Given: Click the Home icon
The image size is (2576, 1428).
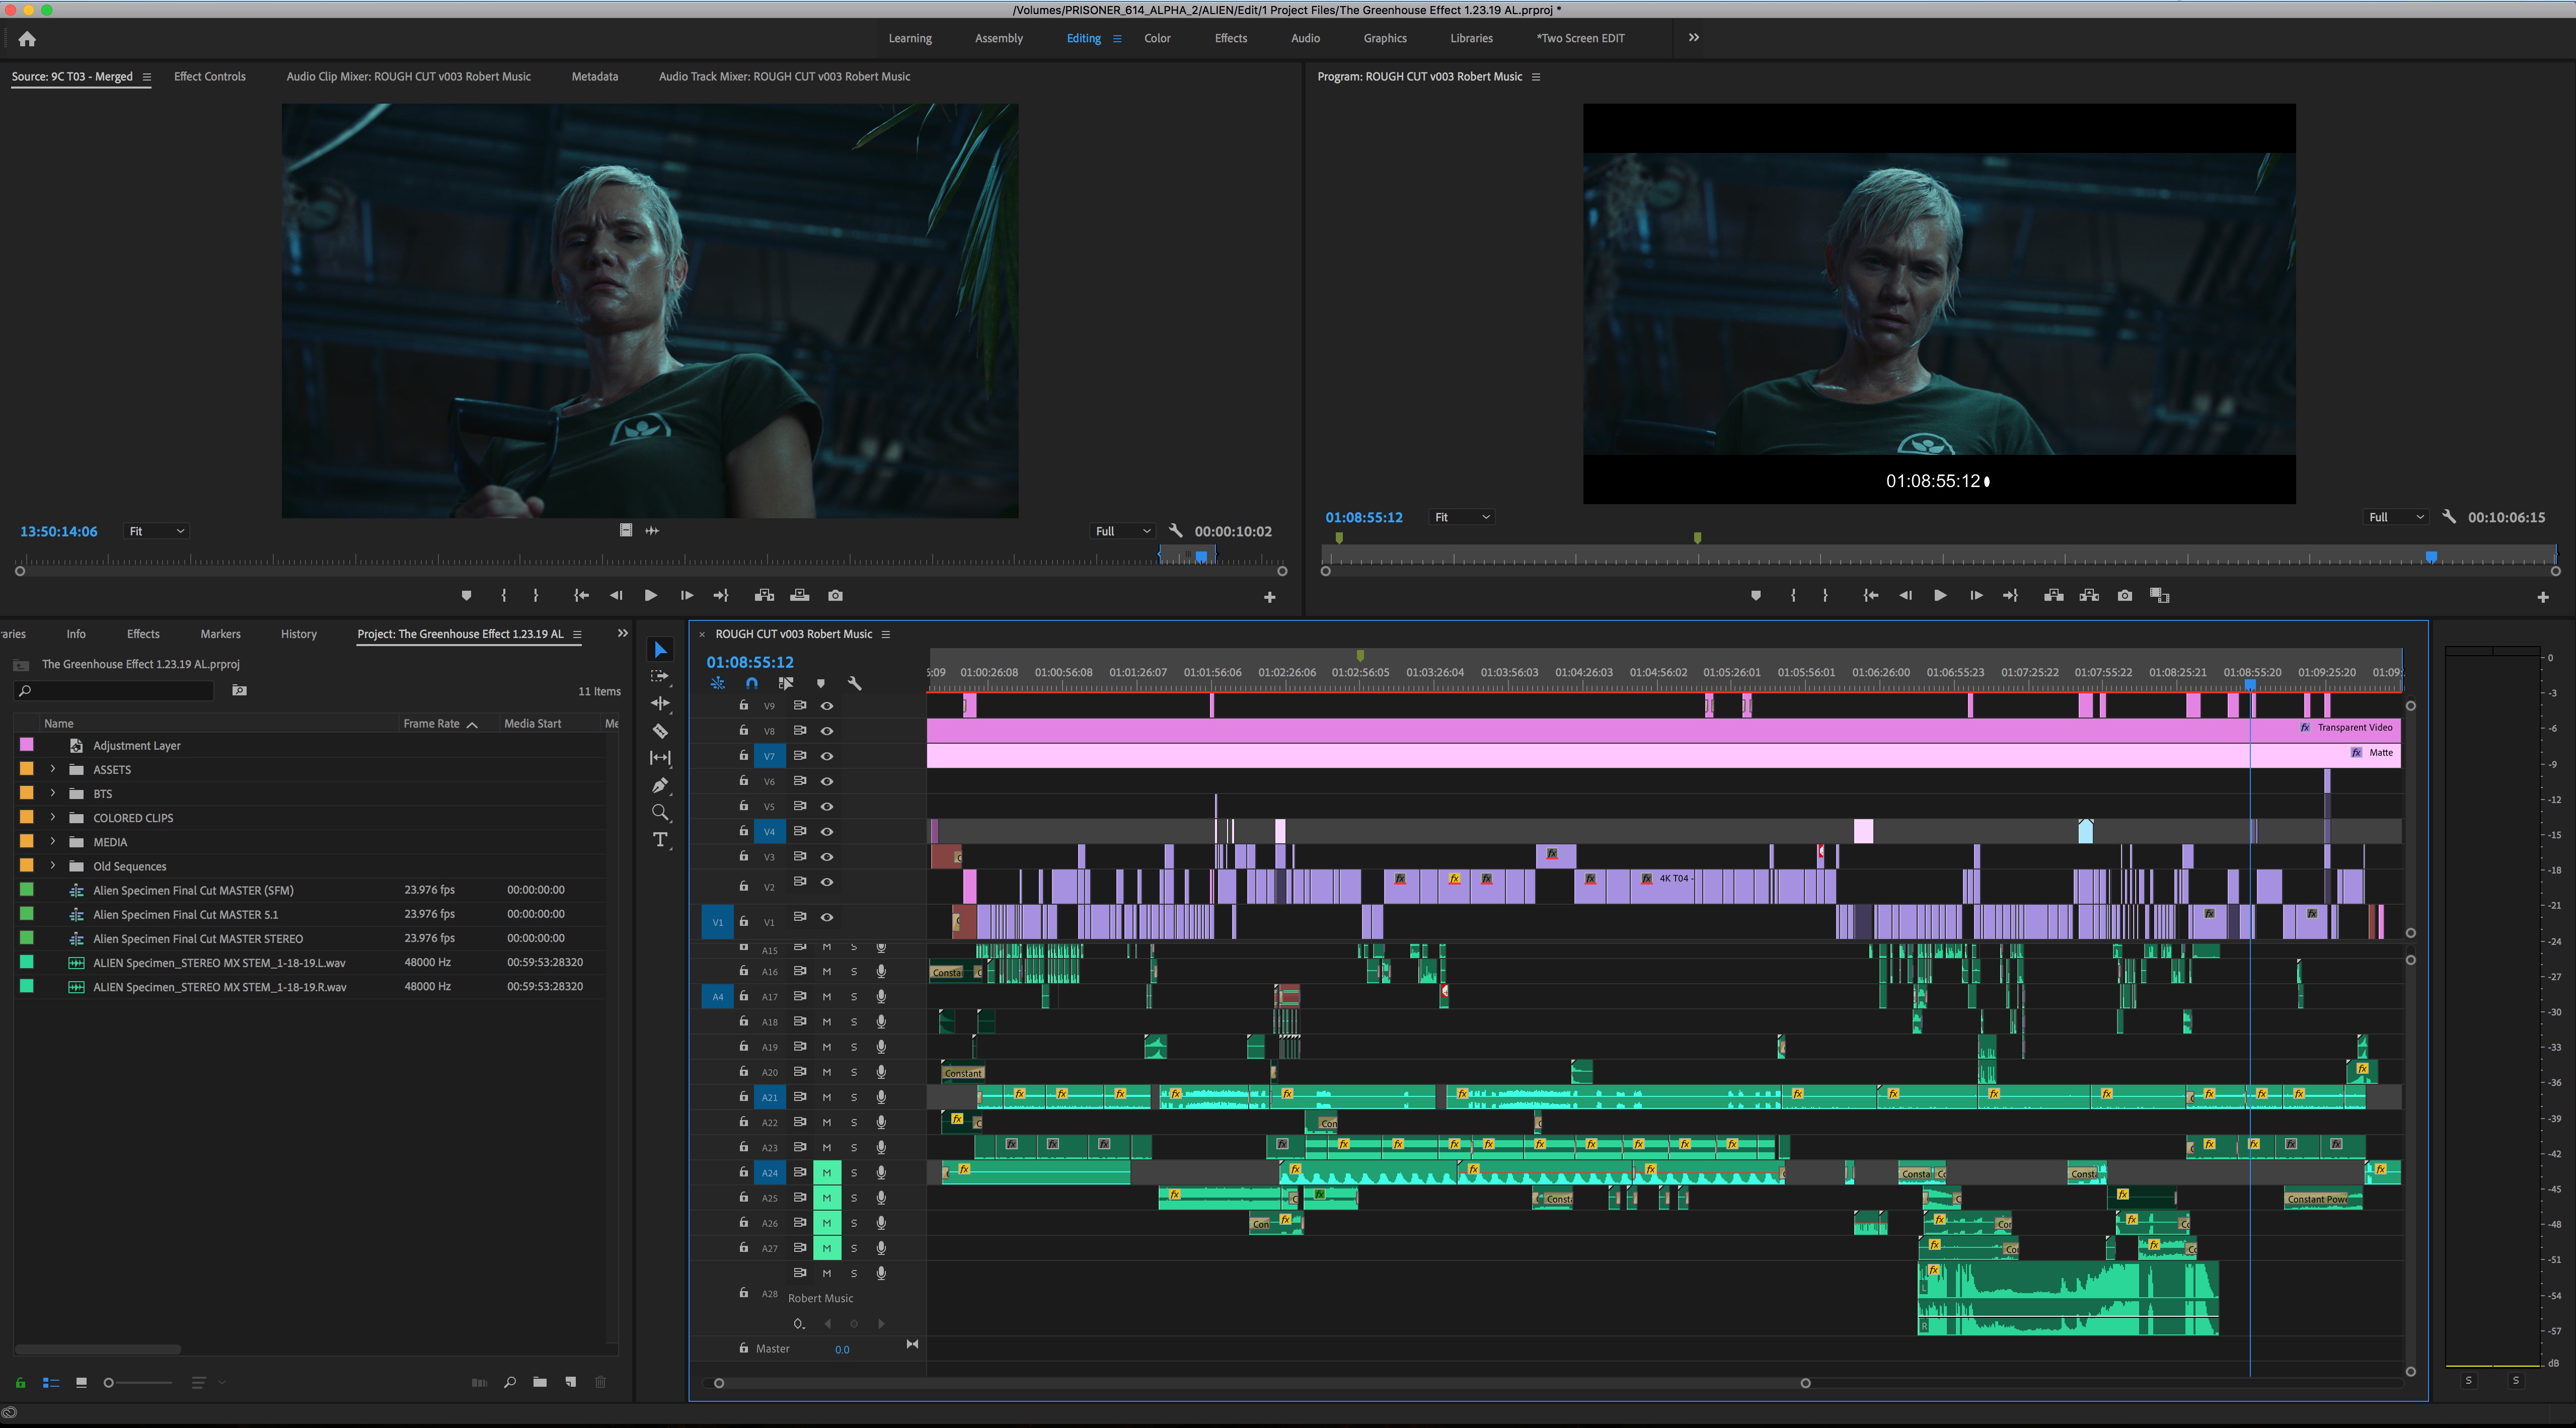Looking at the screenshot, I should (x=27, y=39).
